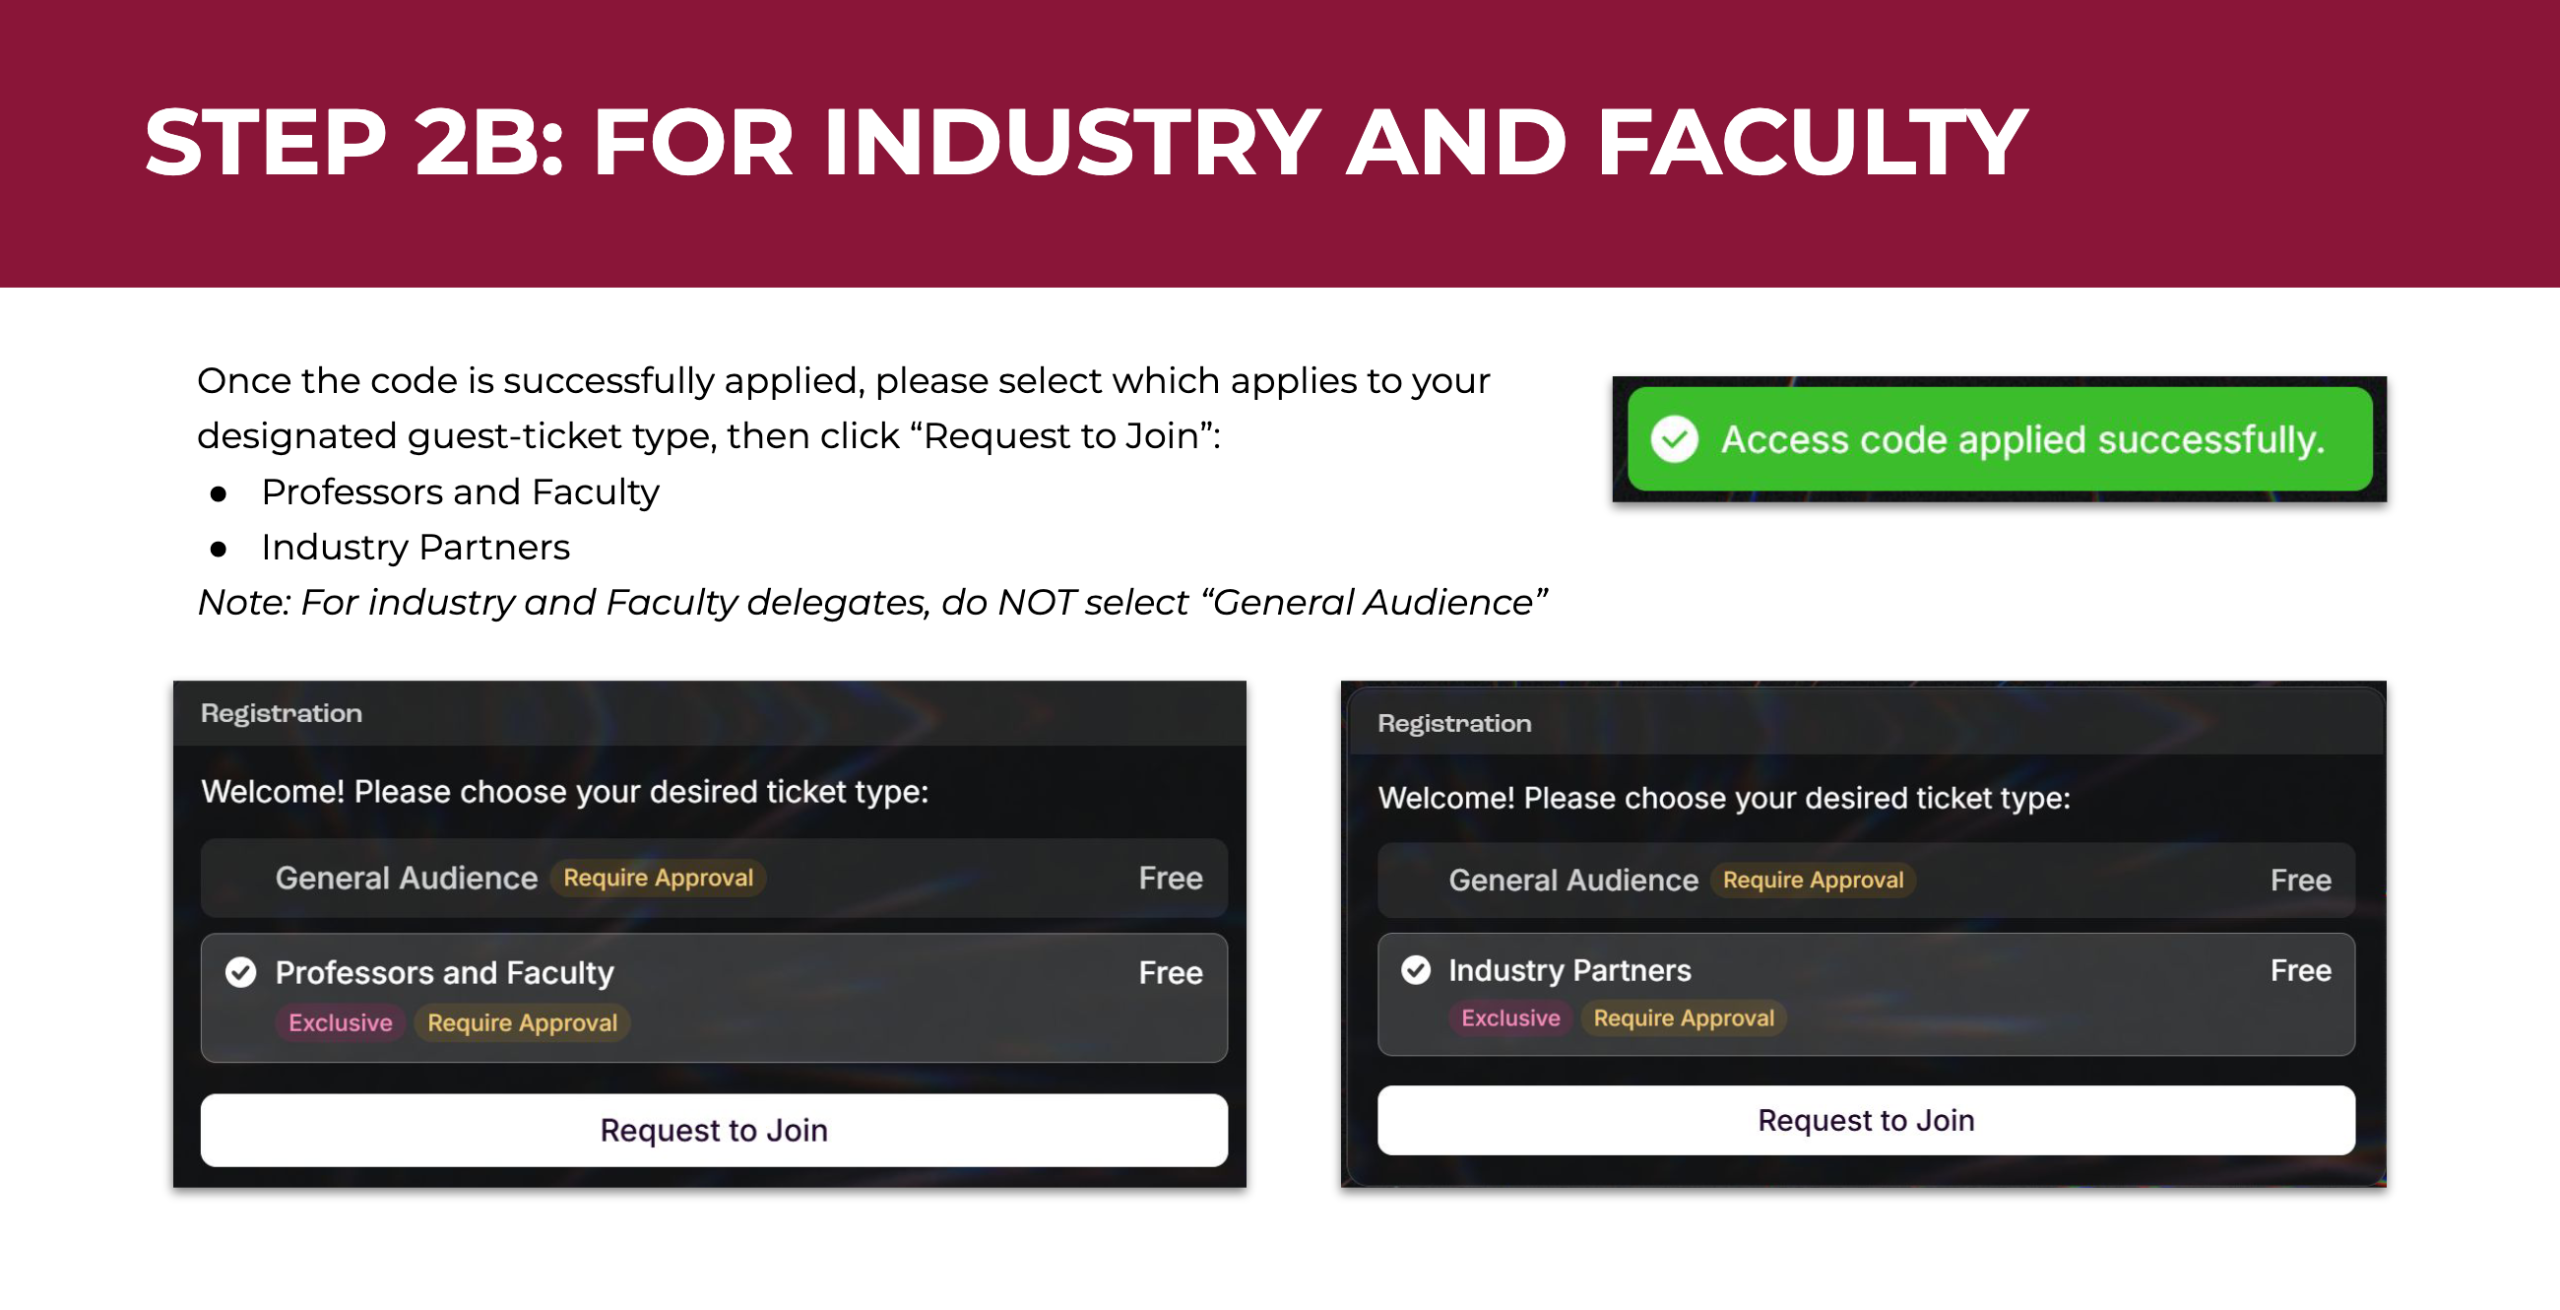The image size is (2560, 1310).
Task: Click the Exclusive badge under Professors and Faculty
Action: point(340,1023)
